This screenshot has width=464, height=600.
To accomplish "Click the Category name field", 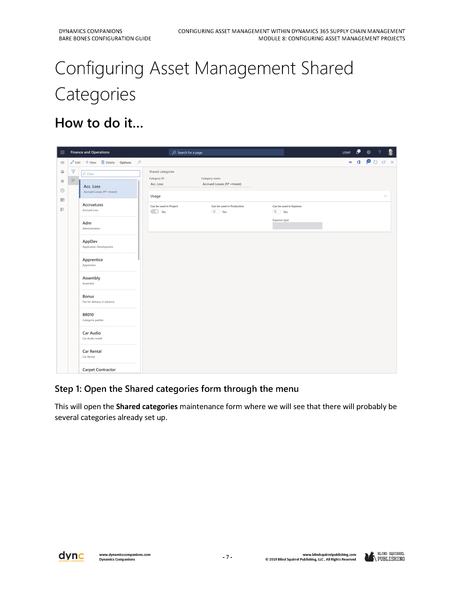I will click(x=226, y=184).
